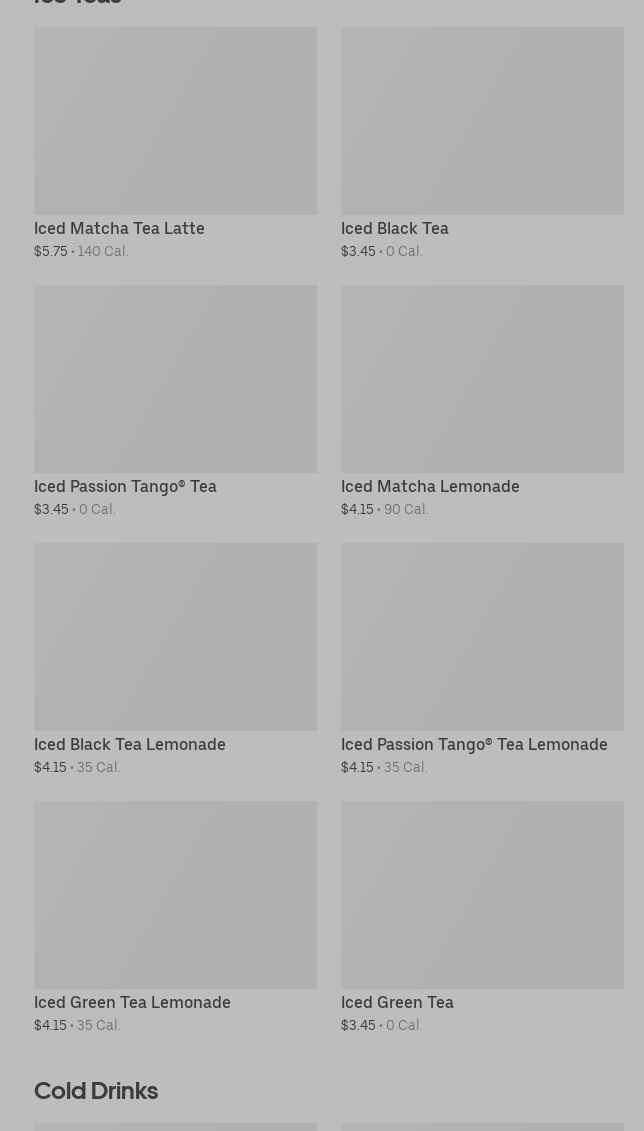Open the Iced Black Tea Lemonade image
This screenshot has height=1131, width=644.
175,636
